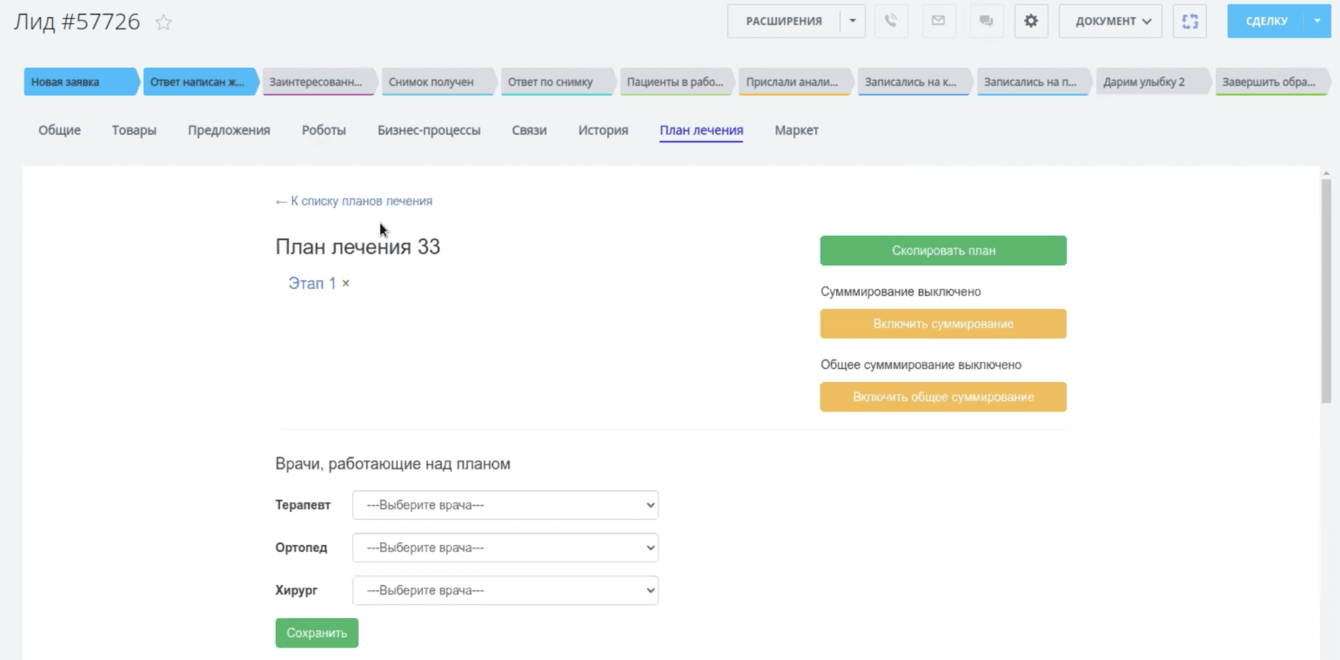The width and height of the screenshot is (1340, 660).
Task: Open settings gear icon
Action: (1031, 21)
